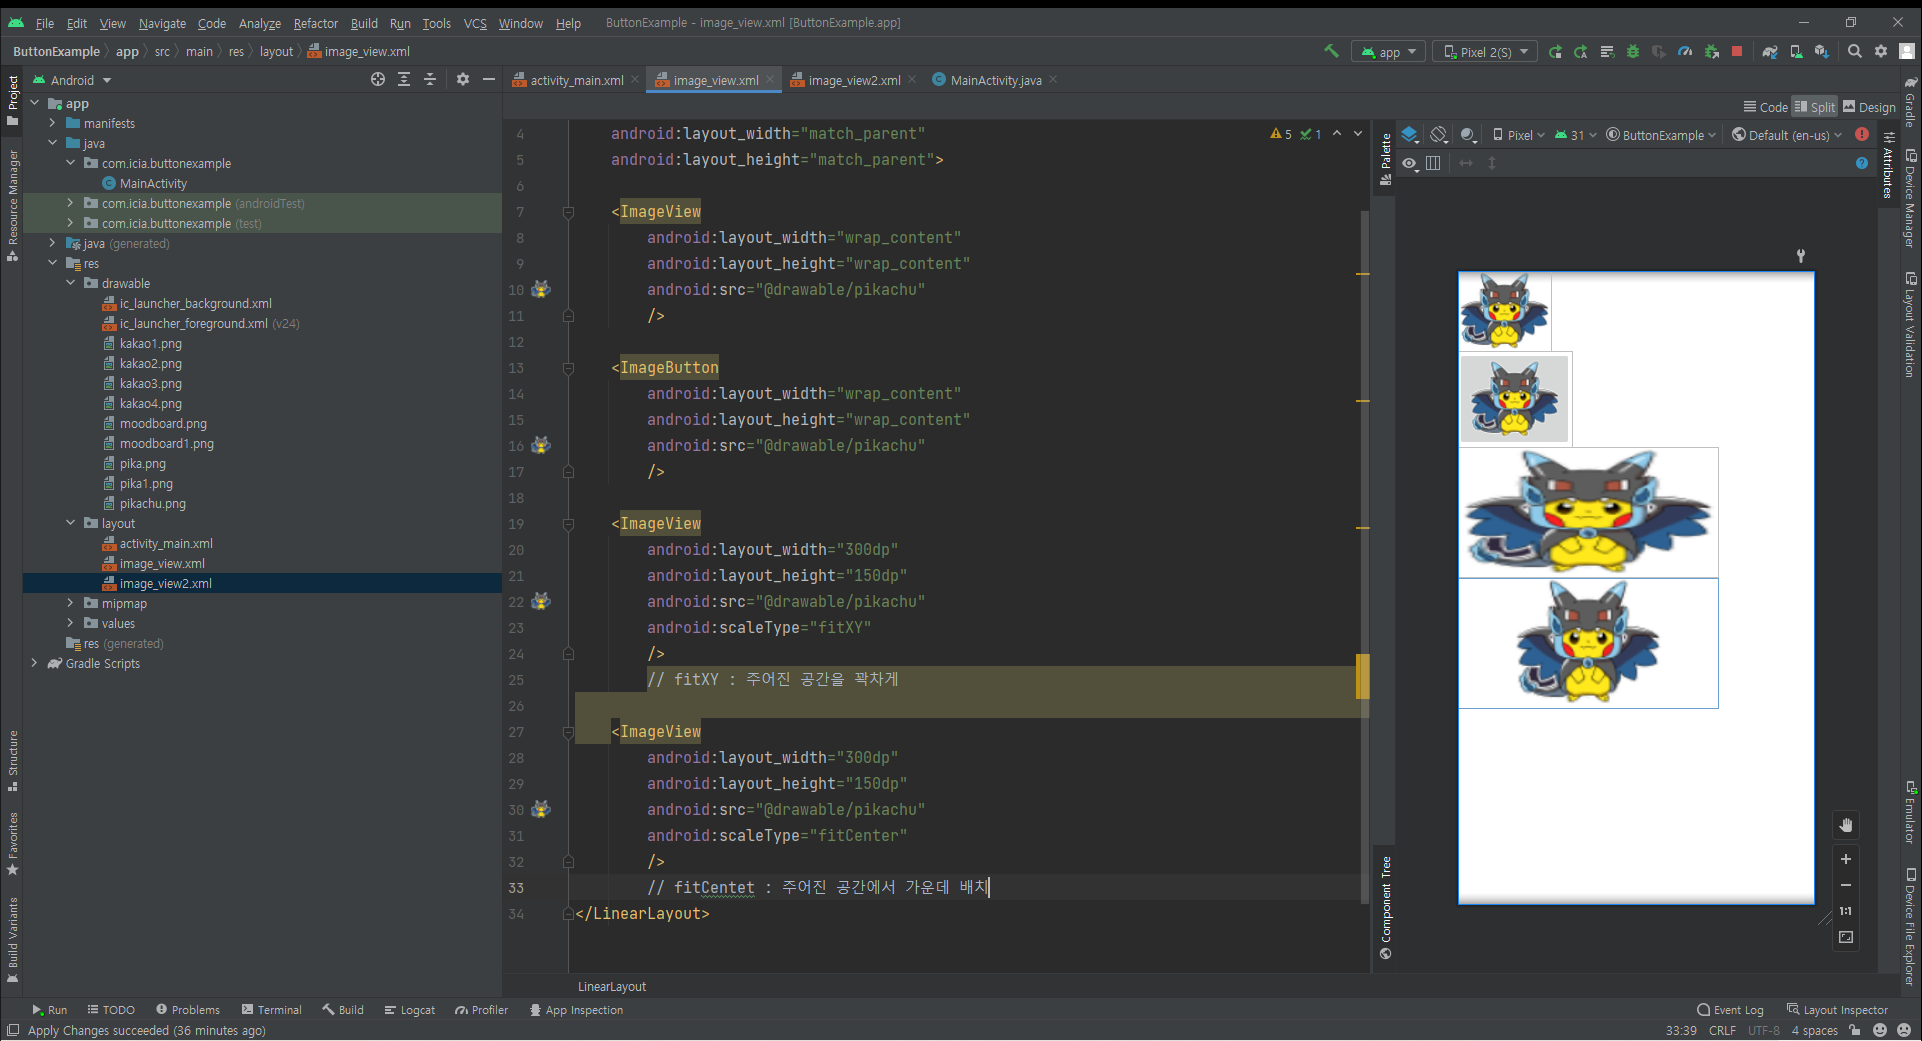
Task: Toggle the Attributes side panel
Action: [x=1888, y=165]
